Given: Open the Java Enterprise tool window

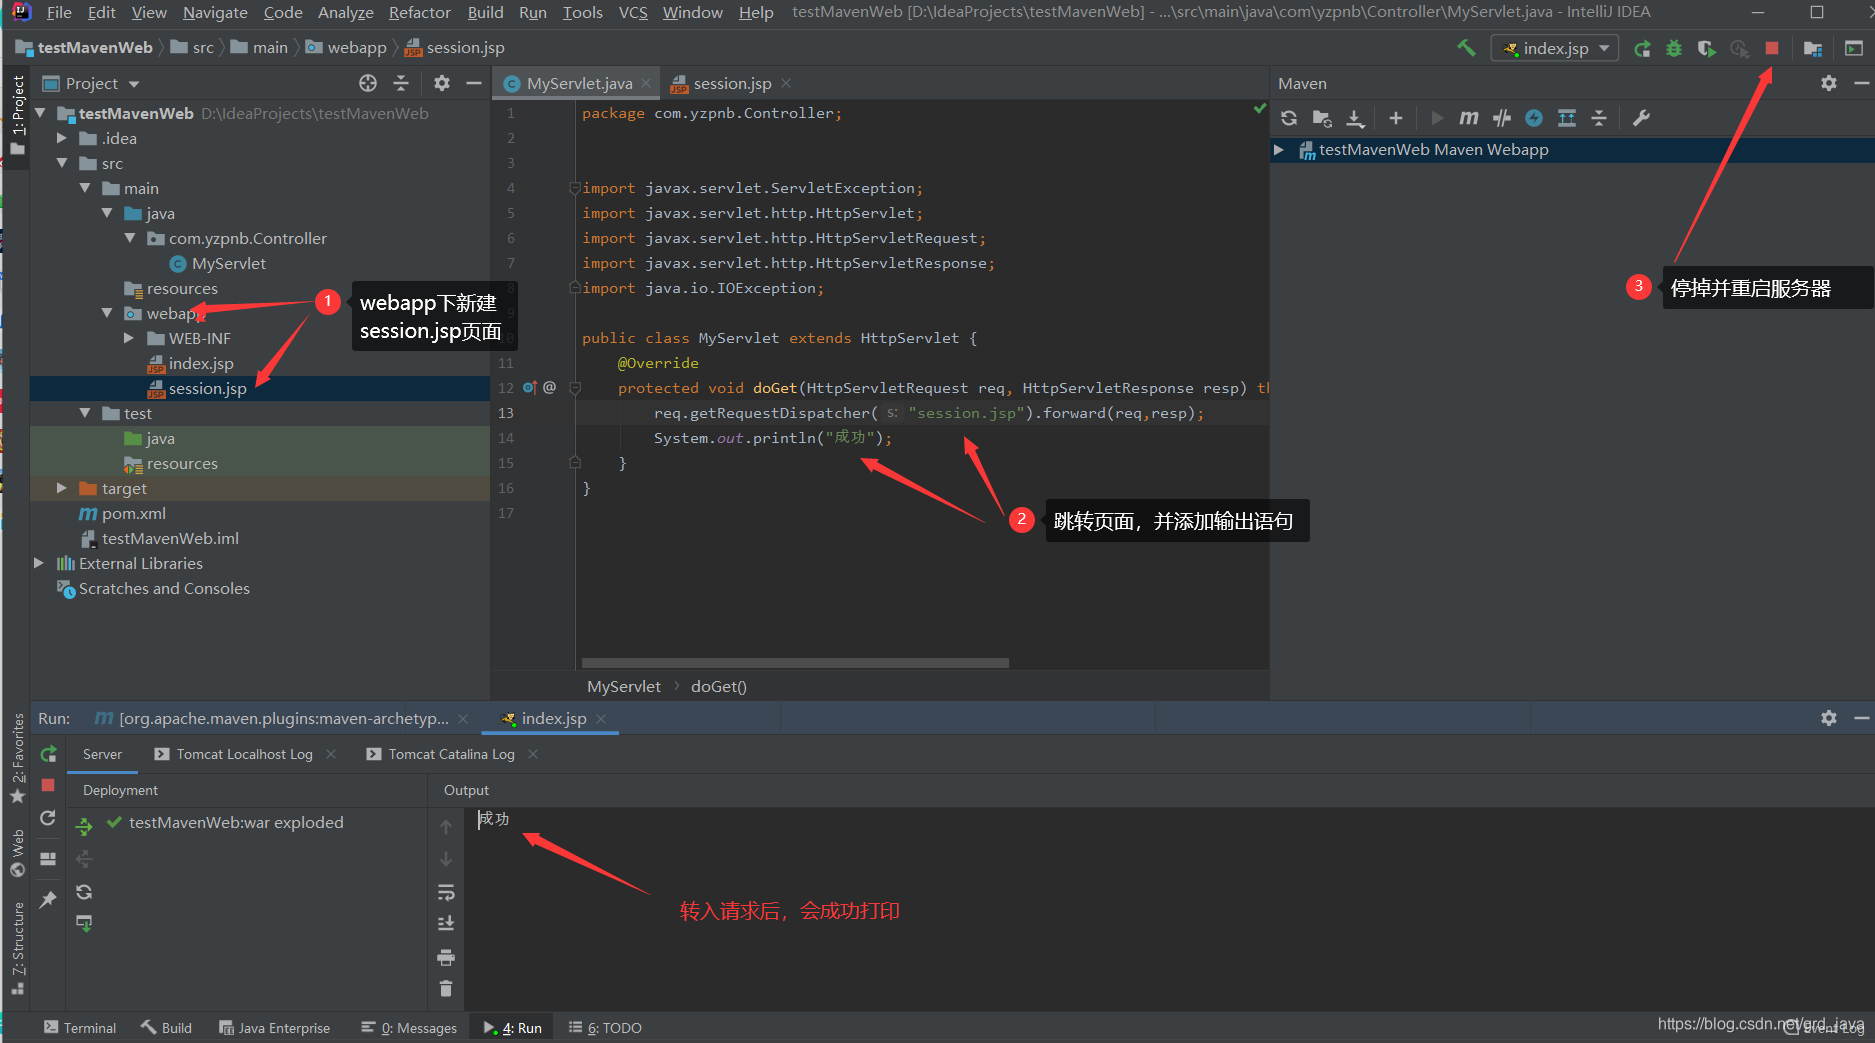Looking at the screenshot, I should click(275, 1027).
